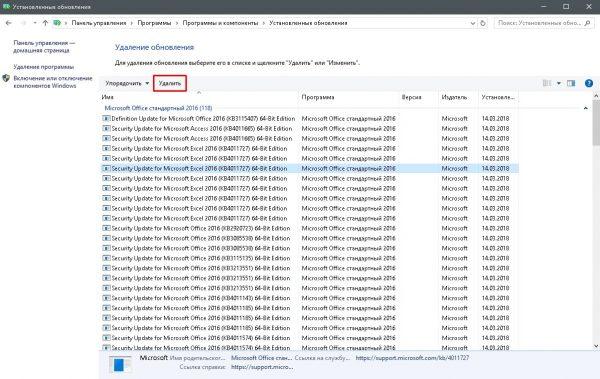The image size is (600, 379).
Task: Open the address bar history dropdown
Action: tap(473, 23)
